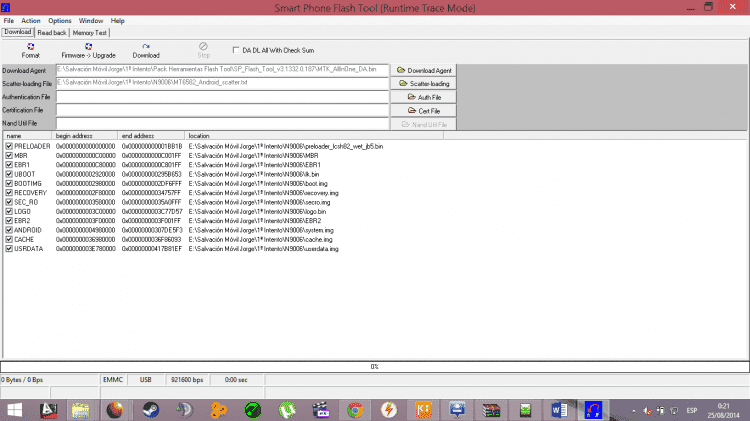The height and width of the screenshot is (421, 750).
Task: Open the clock showing 0:21
Action: tap(724, 410)
